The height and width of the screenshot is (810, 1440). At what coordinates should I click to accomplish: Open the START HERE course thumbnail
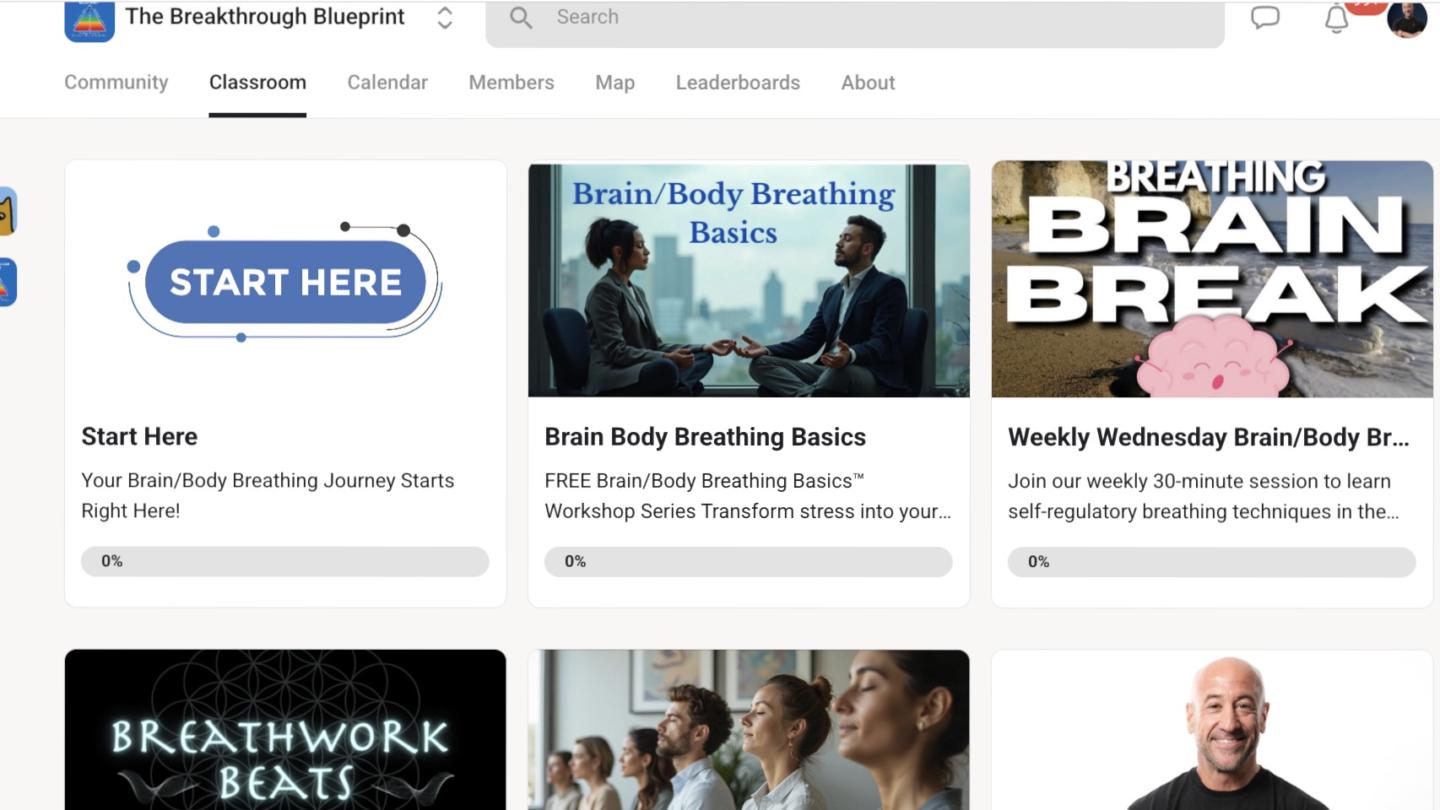point(285,280)
